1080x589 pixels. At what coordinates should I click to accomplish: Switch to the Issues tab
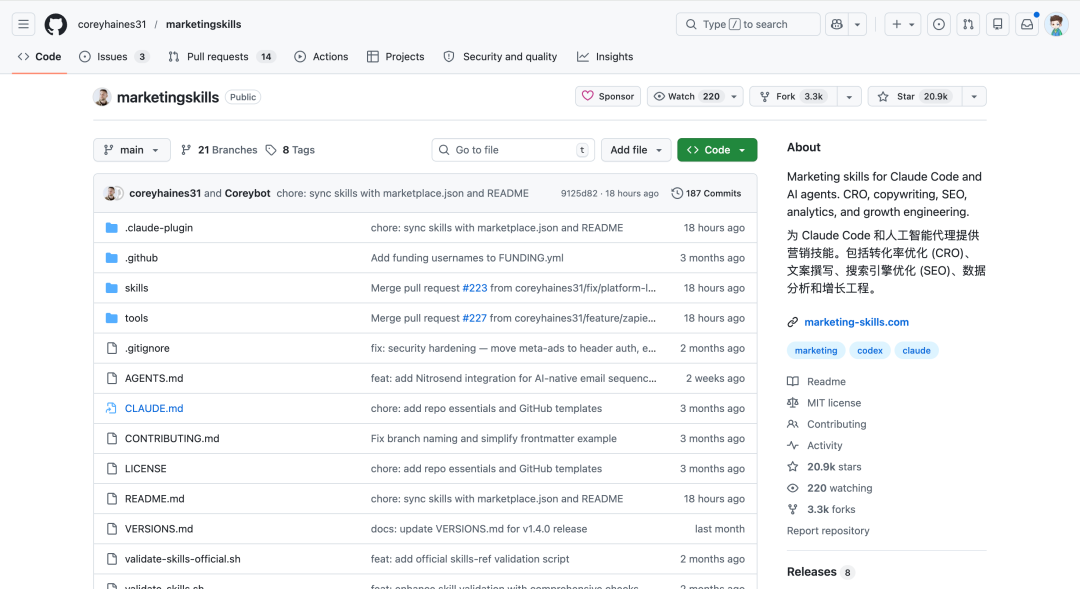tap(114, 56)
